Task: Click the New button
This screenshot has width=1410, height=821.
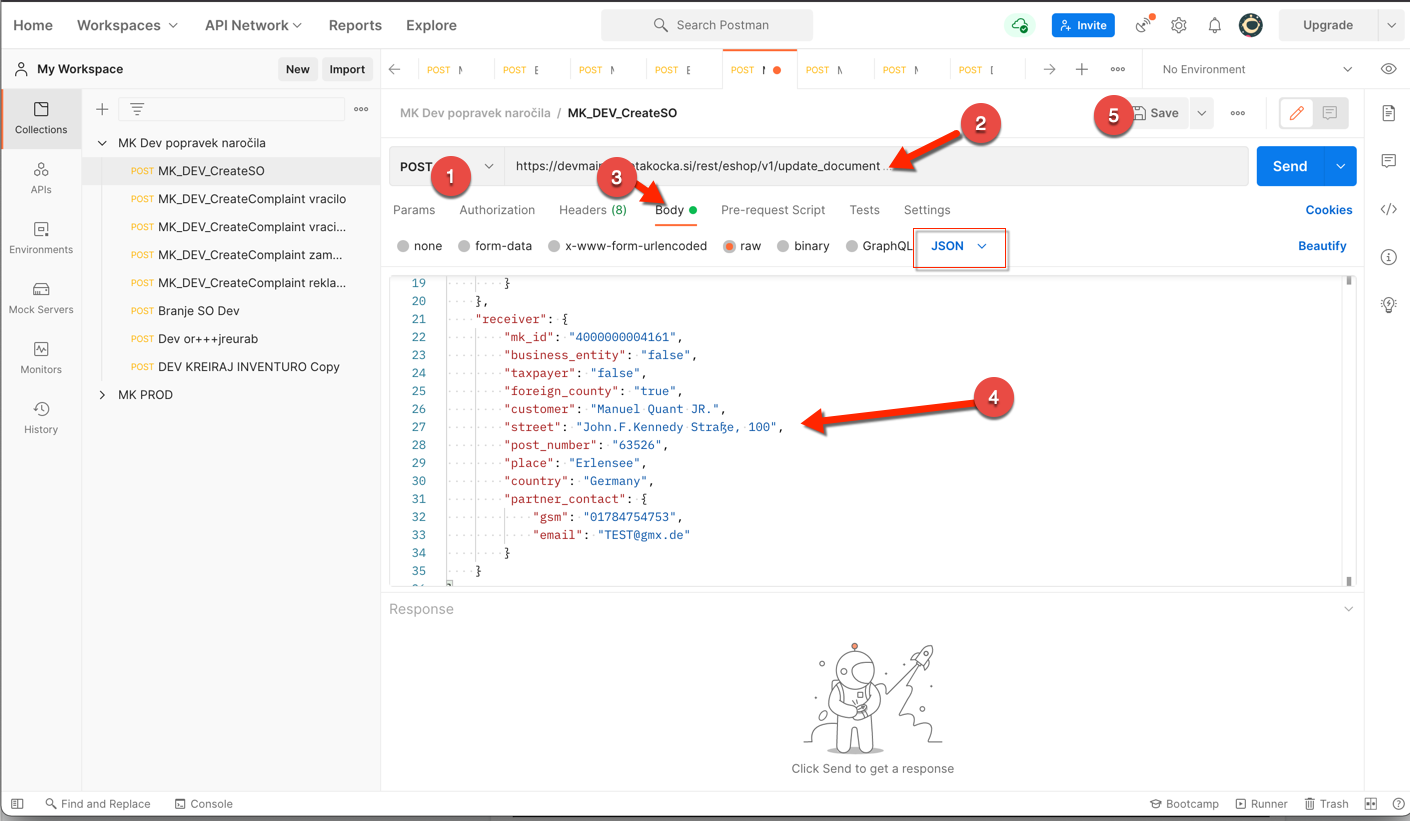Action: (x=297, y=69)
